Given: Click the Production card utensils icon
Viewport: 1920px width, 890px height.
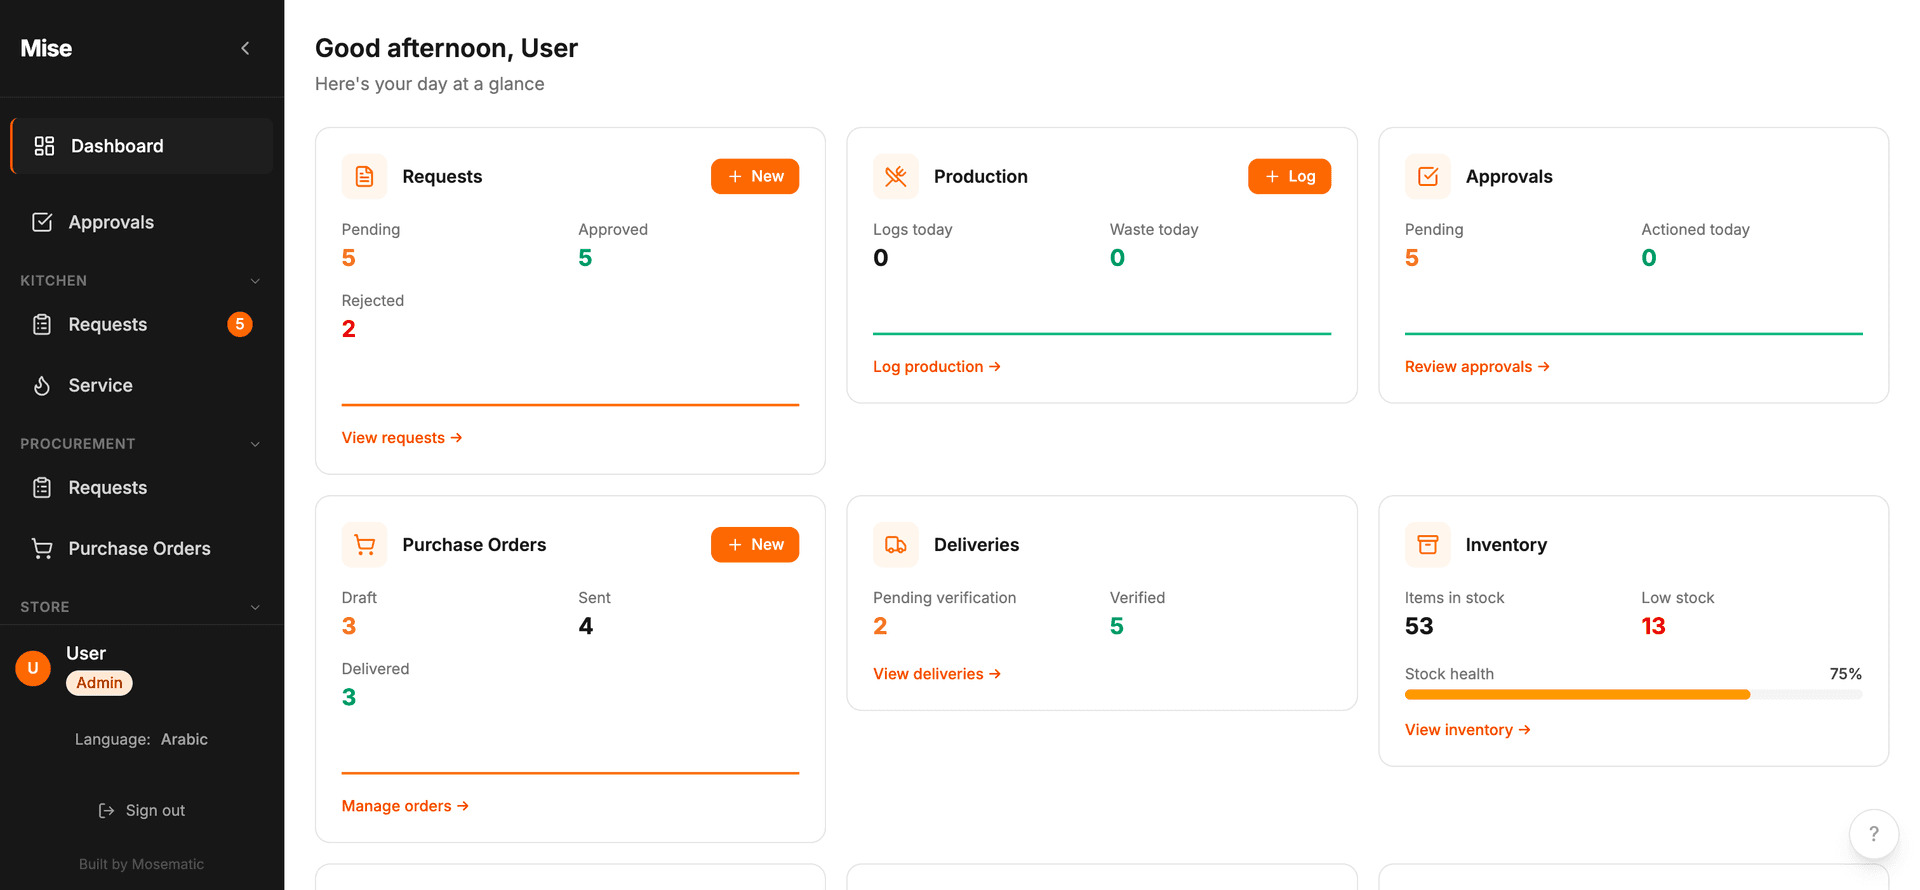Looking at the screenshot, I should click(x=896, y=176).
